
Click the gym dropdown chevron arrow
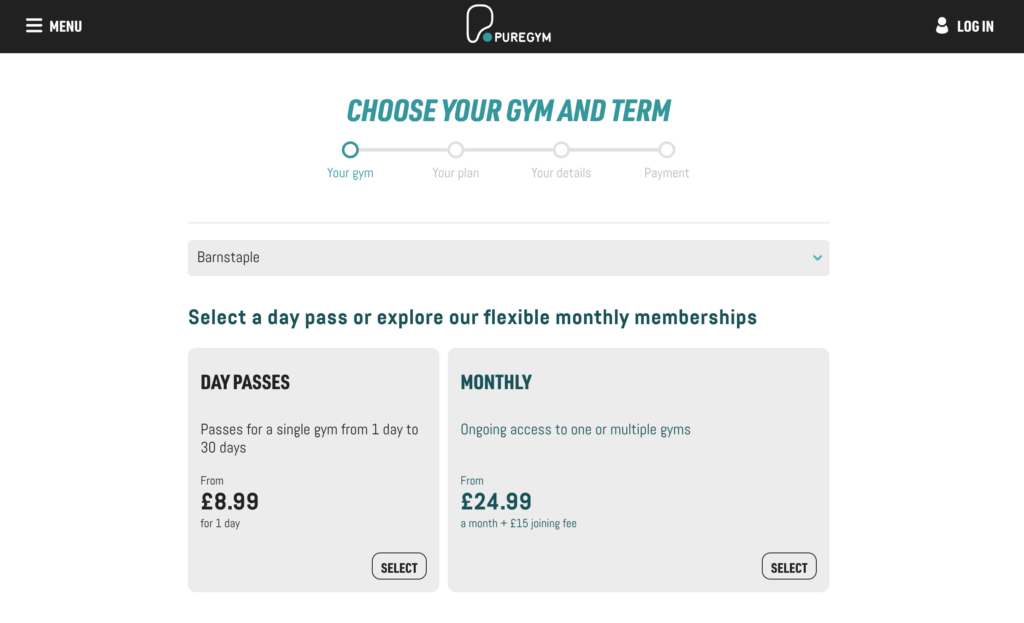coord(817,258)
